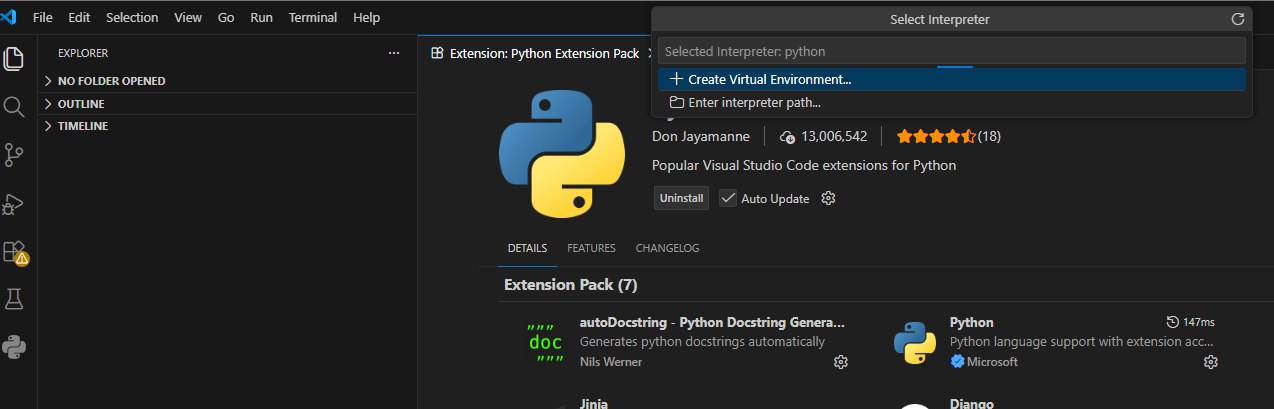1274x409 pixels.
Task: Open the Explorer view in activity bar
Action: (14, 58)
